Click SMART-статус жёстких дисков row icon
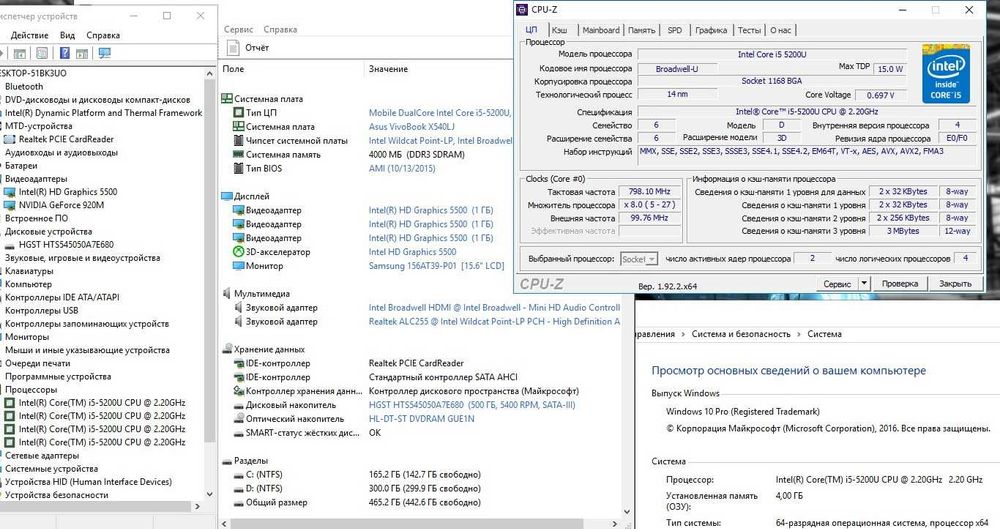This screenshot has width=1000, height=529. [x=239, y=433]
